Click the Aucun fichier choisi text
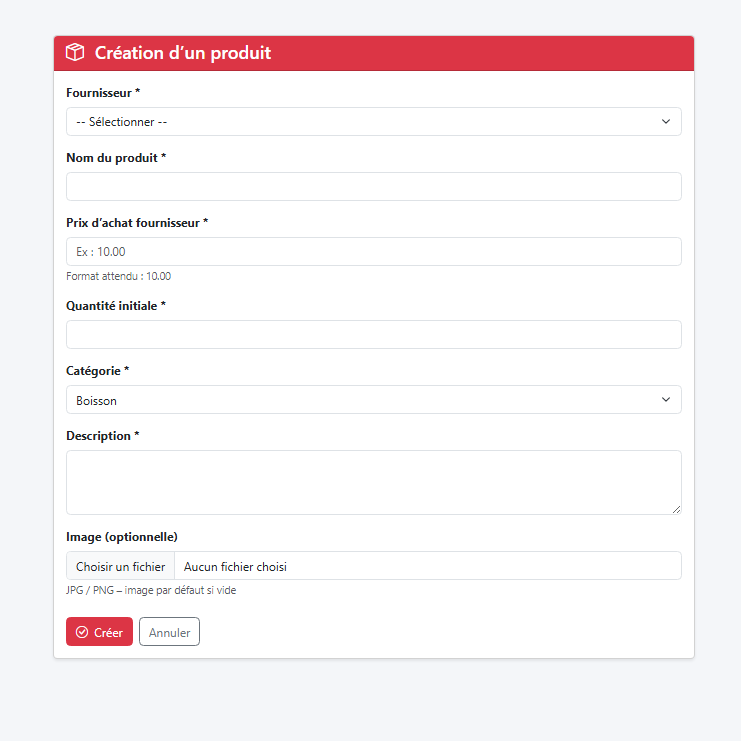 tap(235, 566)
